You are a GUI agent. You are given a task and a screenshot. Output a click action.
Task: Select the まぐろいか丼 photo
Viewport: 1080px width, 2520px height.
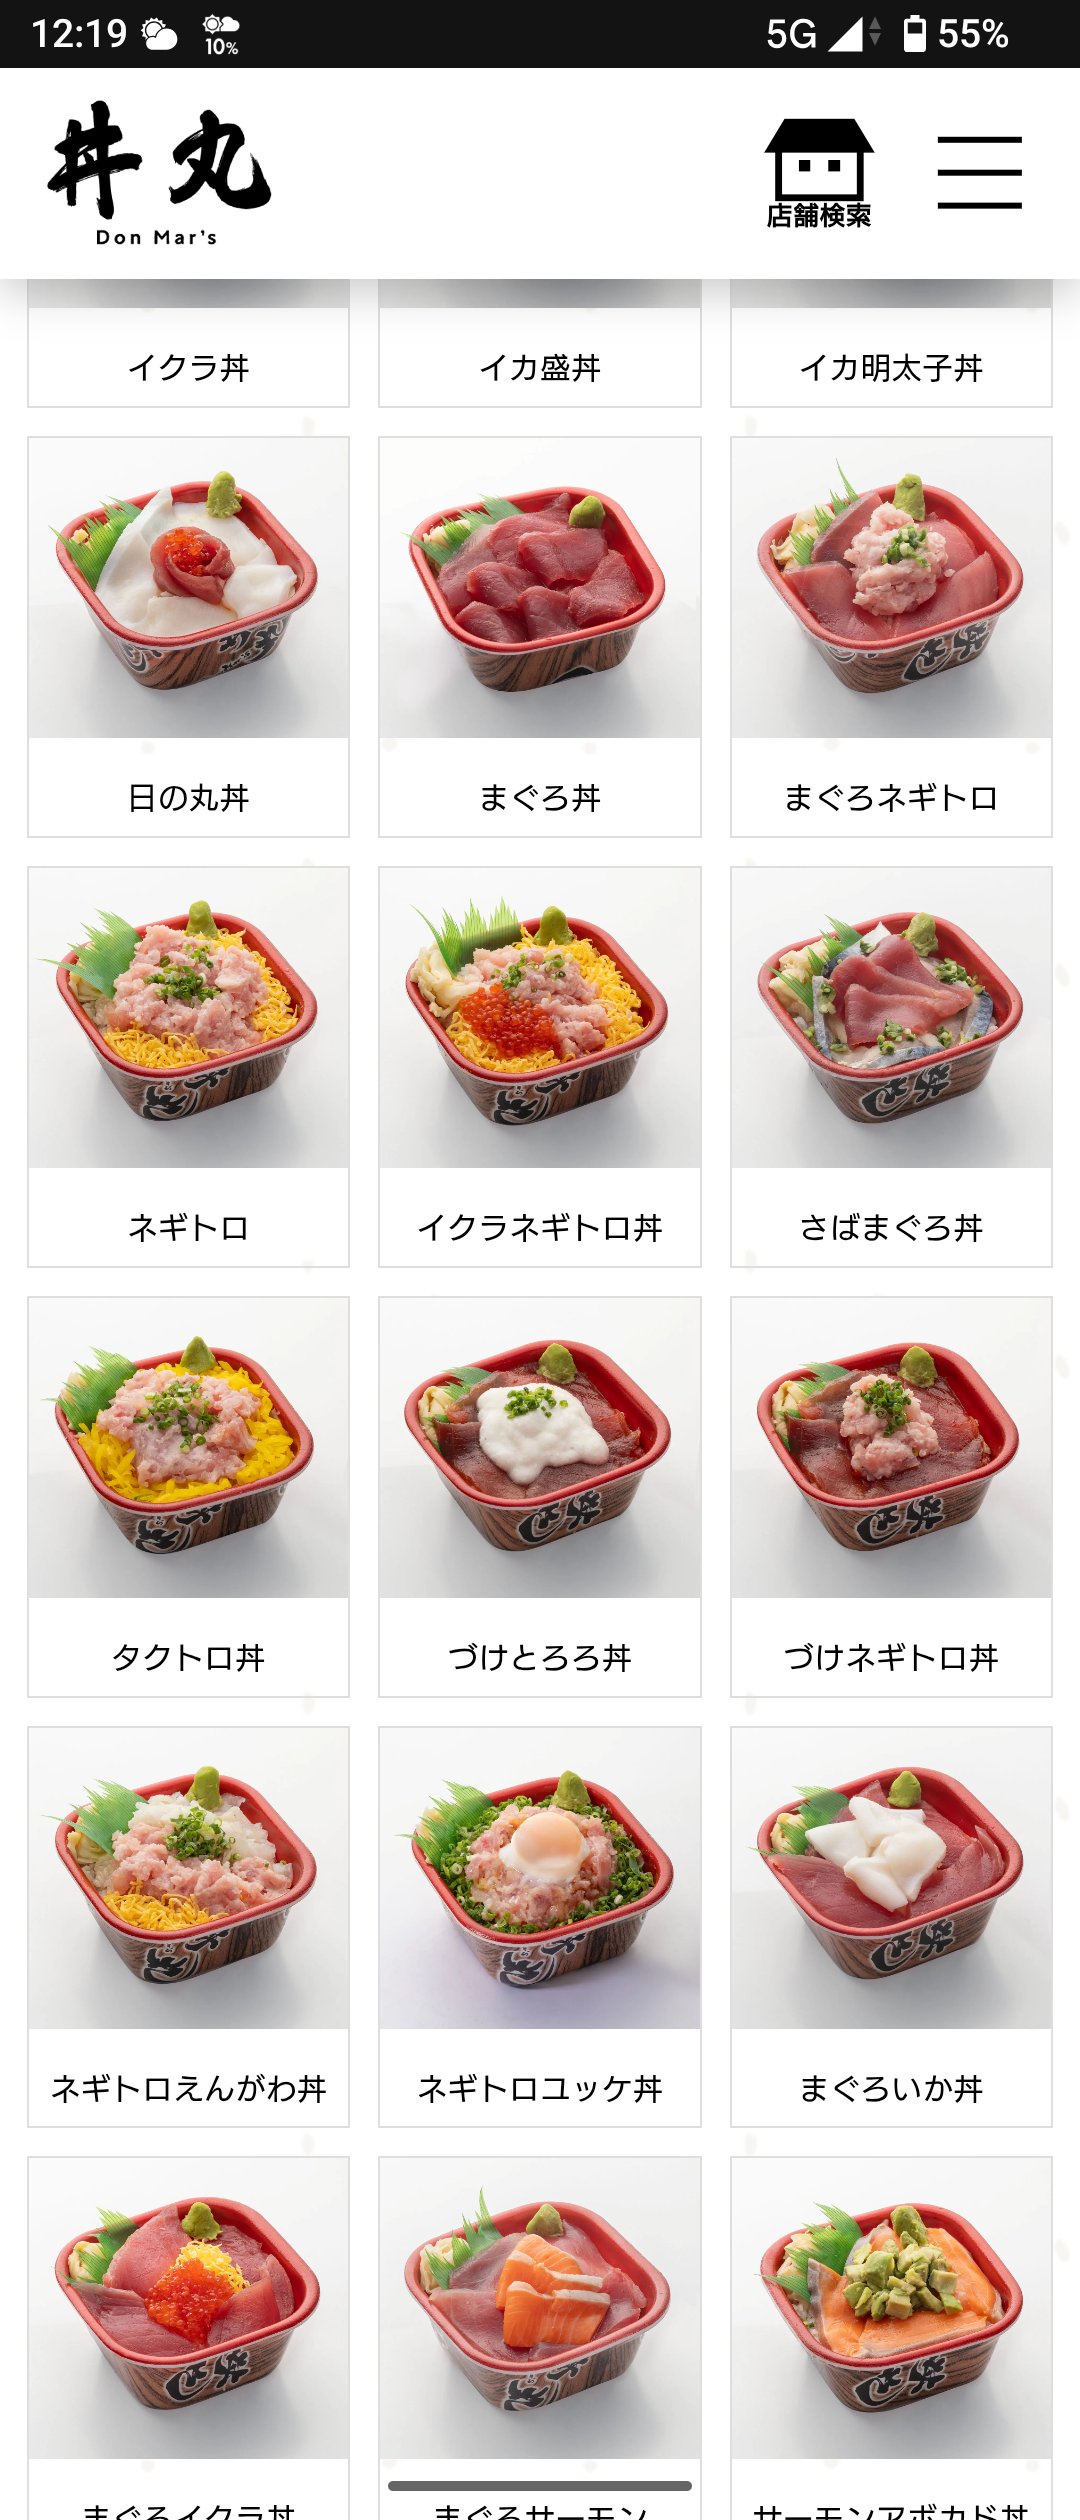[891, 1878]
